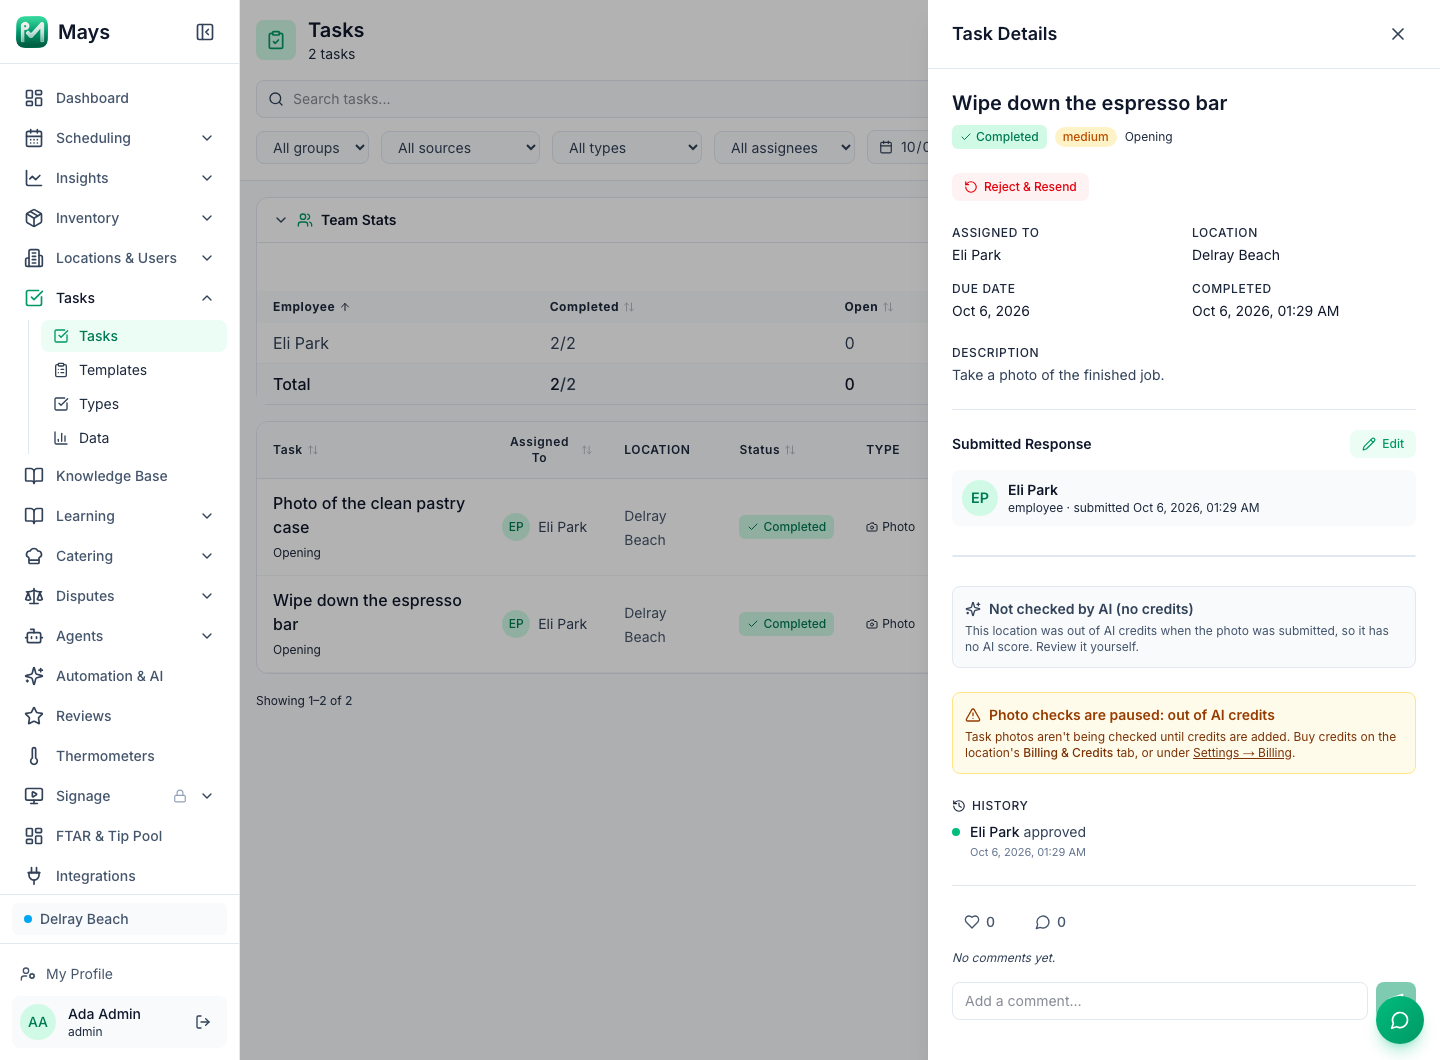Select the Photo of the clean pastry case task
Screen dimensions: 1440x1060
(369, 515)
